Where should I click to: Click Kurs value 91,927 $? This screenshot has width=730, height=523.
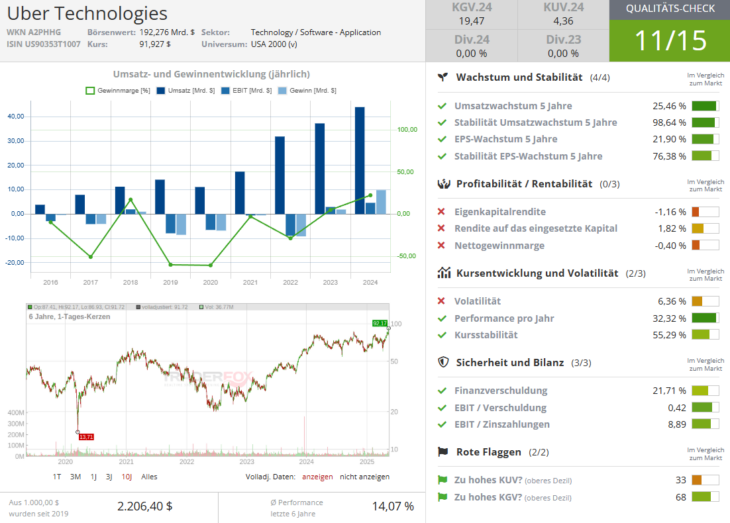(x=155, y=44)
